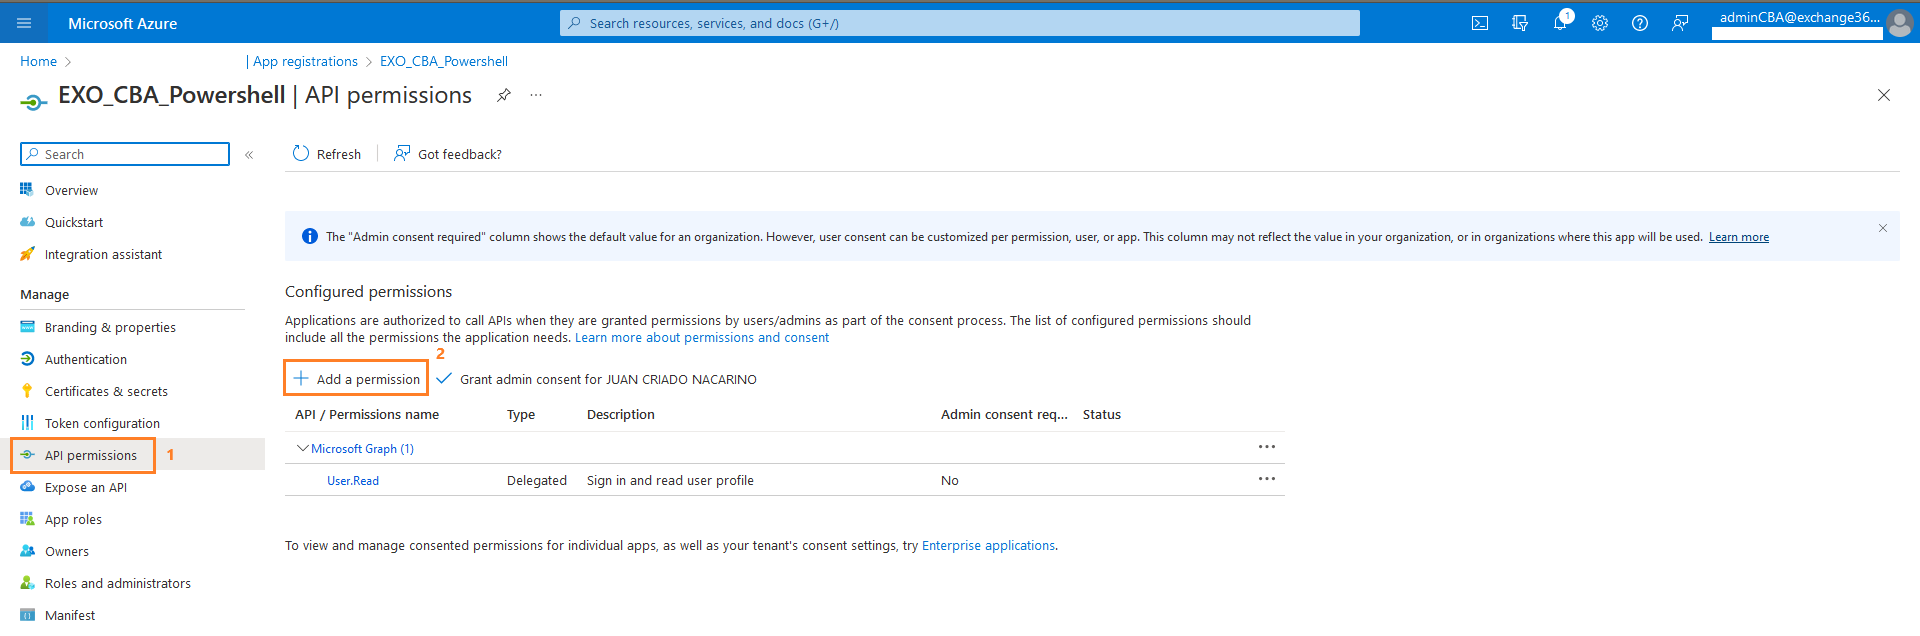Open the Azure portal hamburger menu
The width and height of the screenshot is (1920, 636).
(24, 23)
